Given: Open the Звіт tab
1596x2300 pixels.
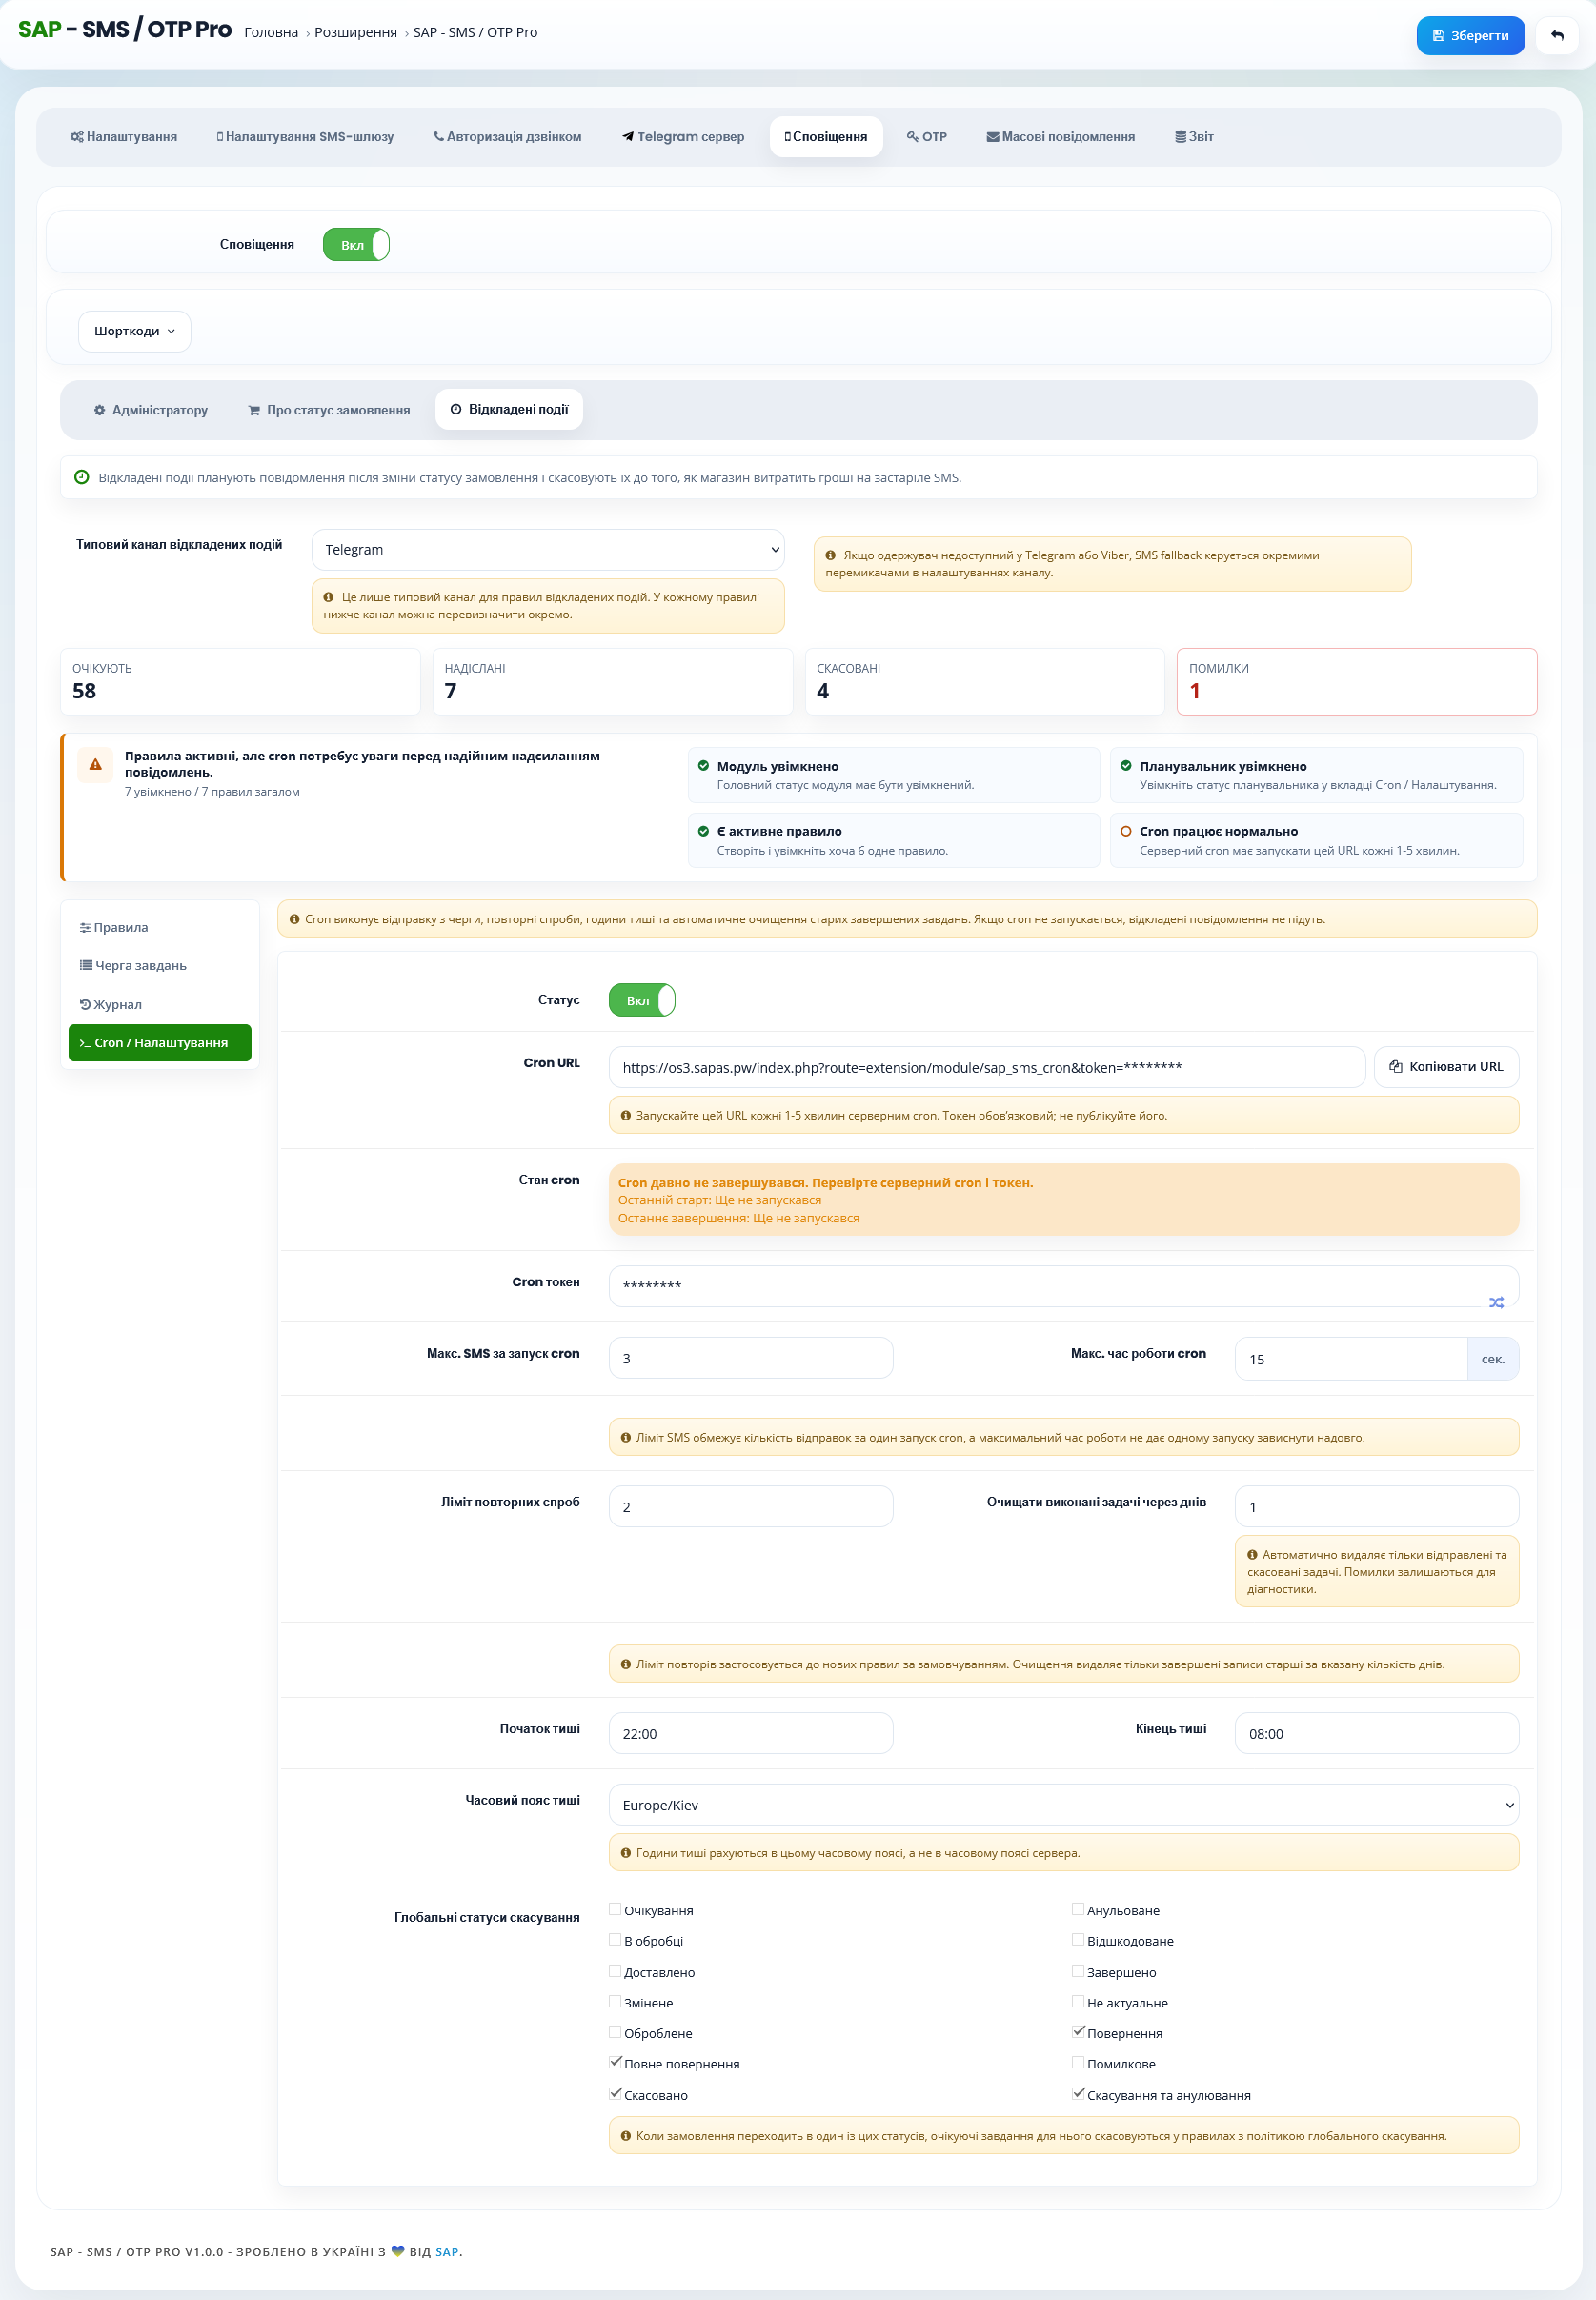Looking at the screenshot, I should pyautogui.click(x=1195, y=136).
